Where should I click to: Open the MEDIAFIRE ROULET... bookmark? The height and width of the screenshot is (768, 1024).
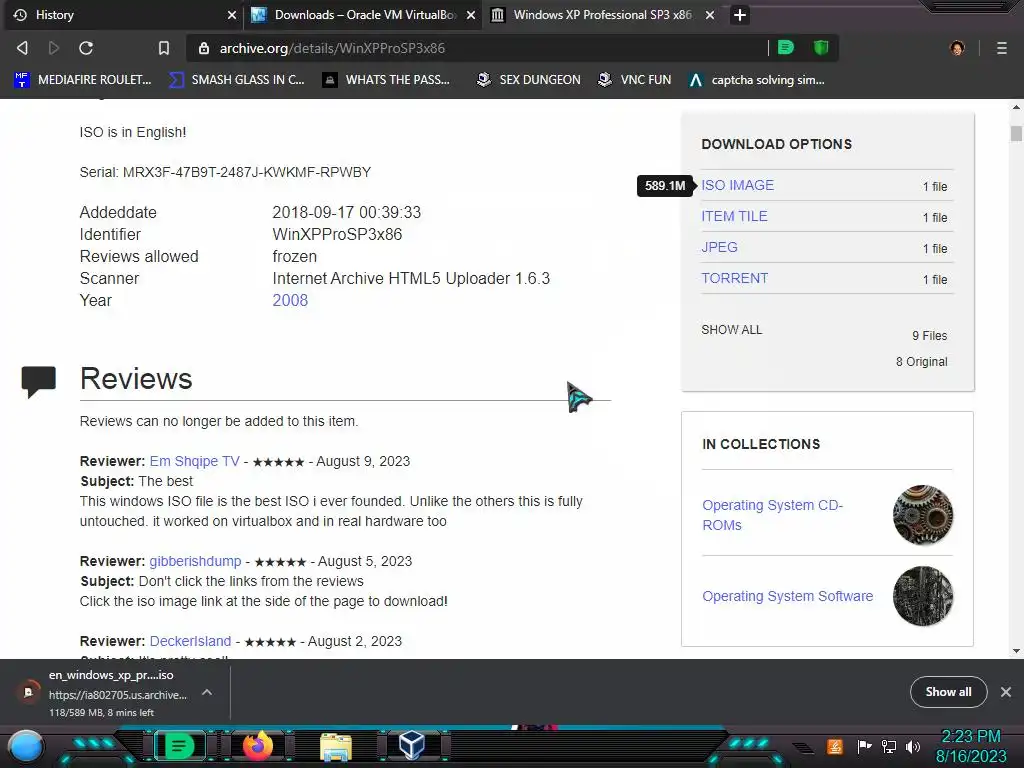(83, 80)
